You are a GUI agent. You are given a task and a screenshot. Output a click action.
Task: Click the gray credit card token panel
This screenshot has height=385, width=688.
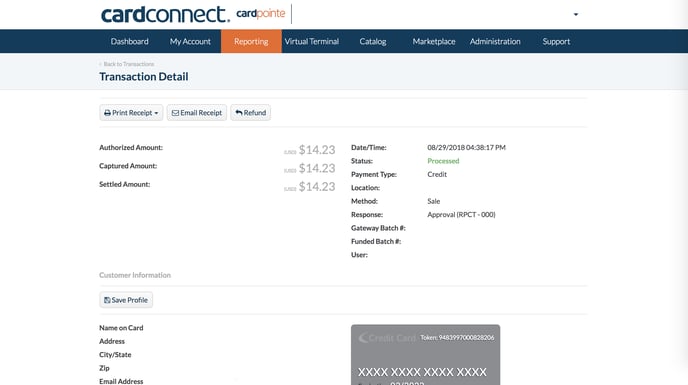[x=426, y=355]
